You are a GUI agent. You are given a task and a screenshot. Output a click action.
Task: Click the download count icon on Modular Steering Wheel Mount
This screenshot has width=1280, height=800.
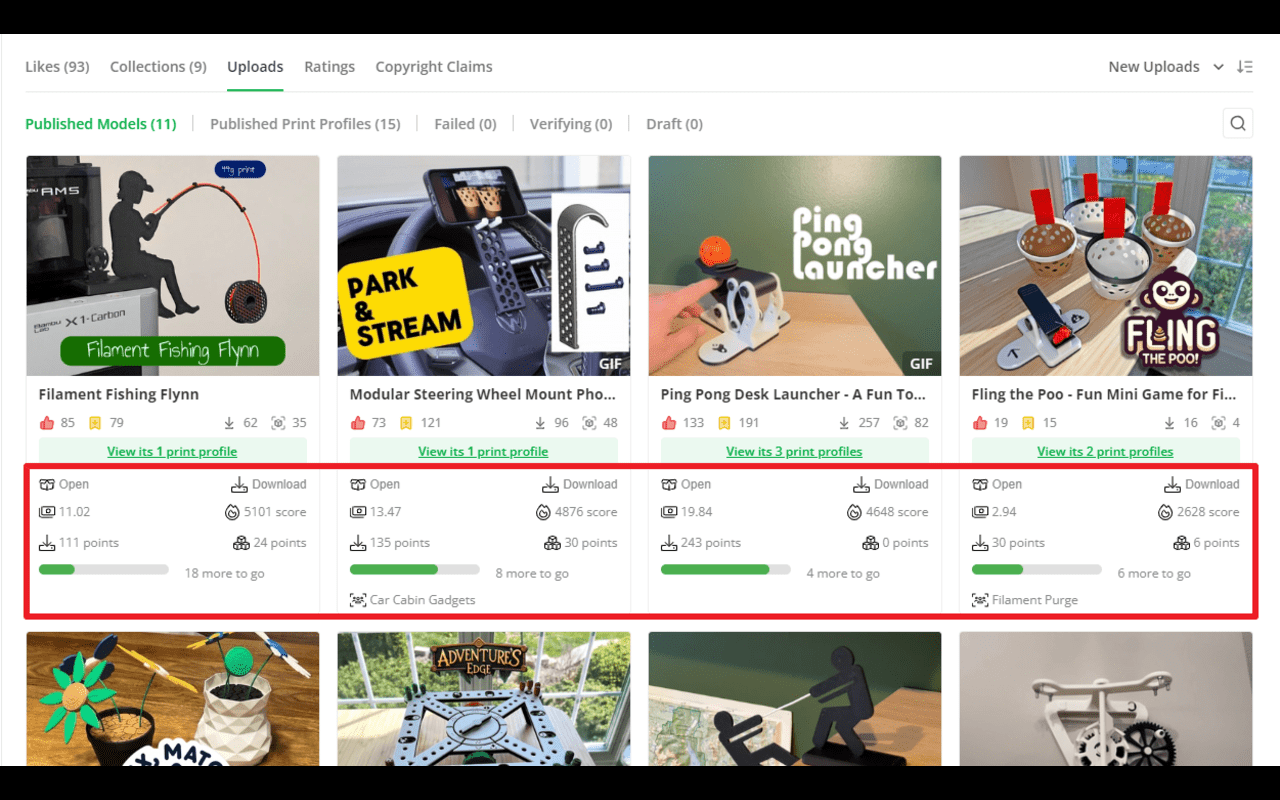(541, 423)
